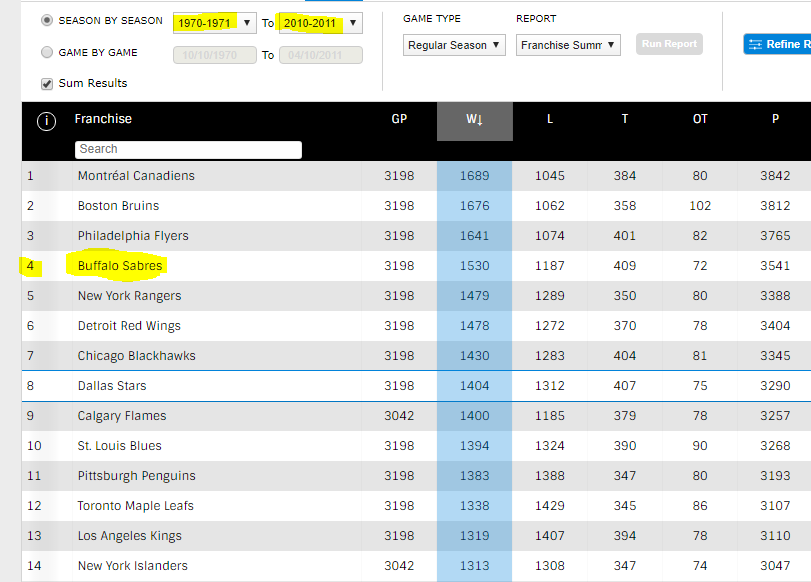Click Detroit Red Wings franchise name
This screenshot has height=582, width=811.
[129, 326]
